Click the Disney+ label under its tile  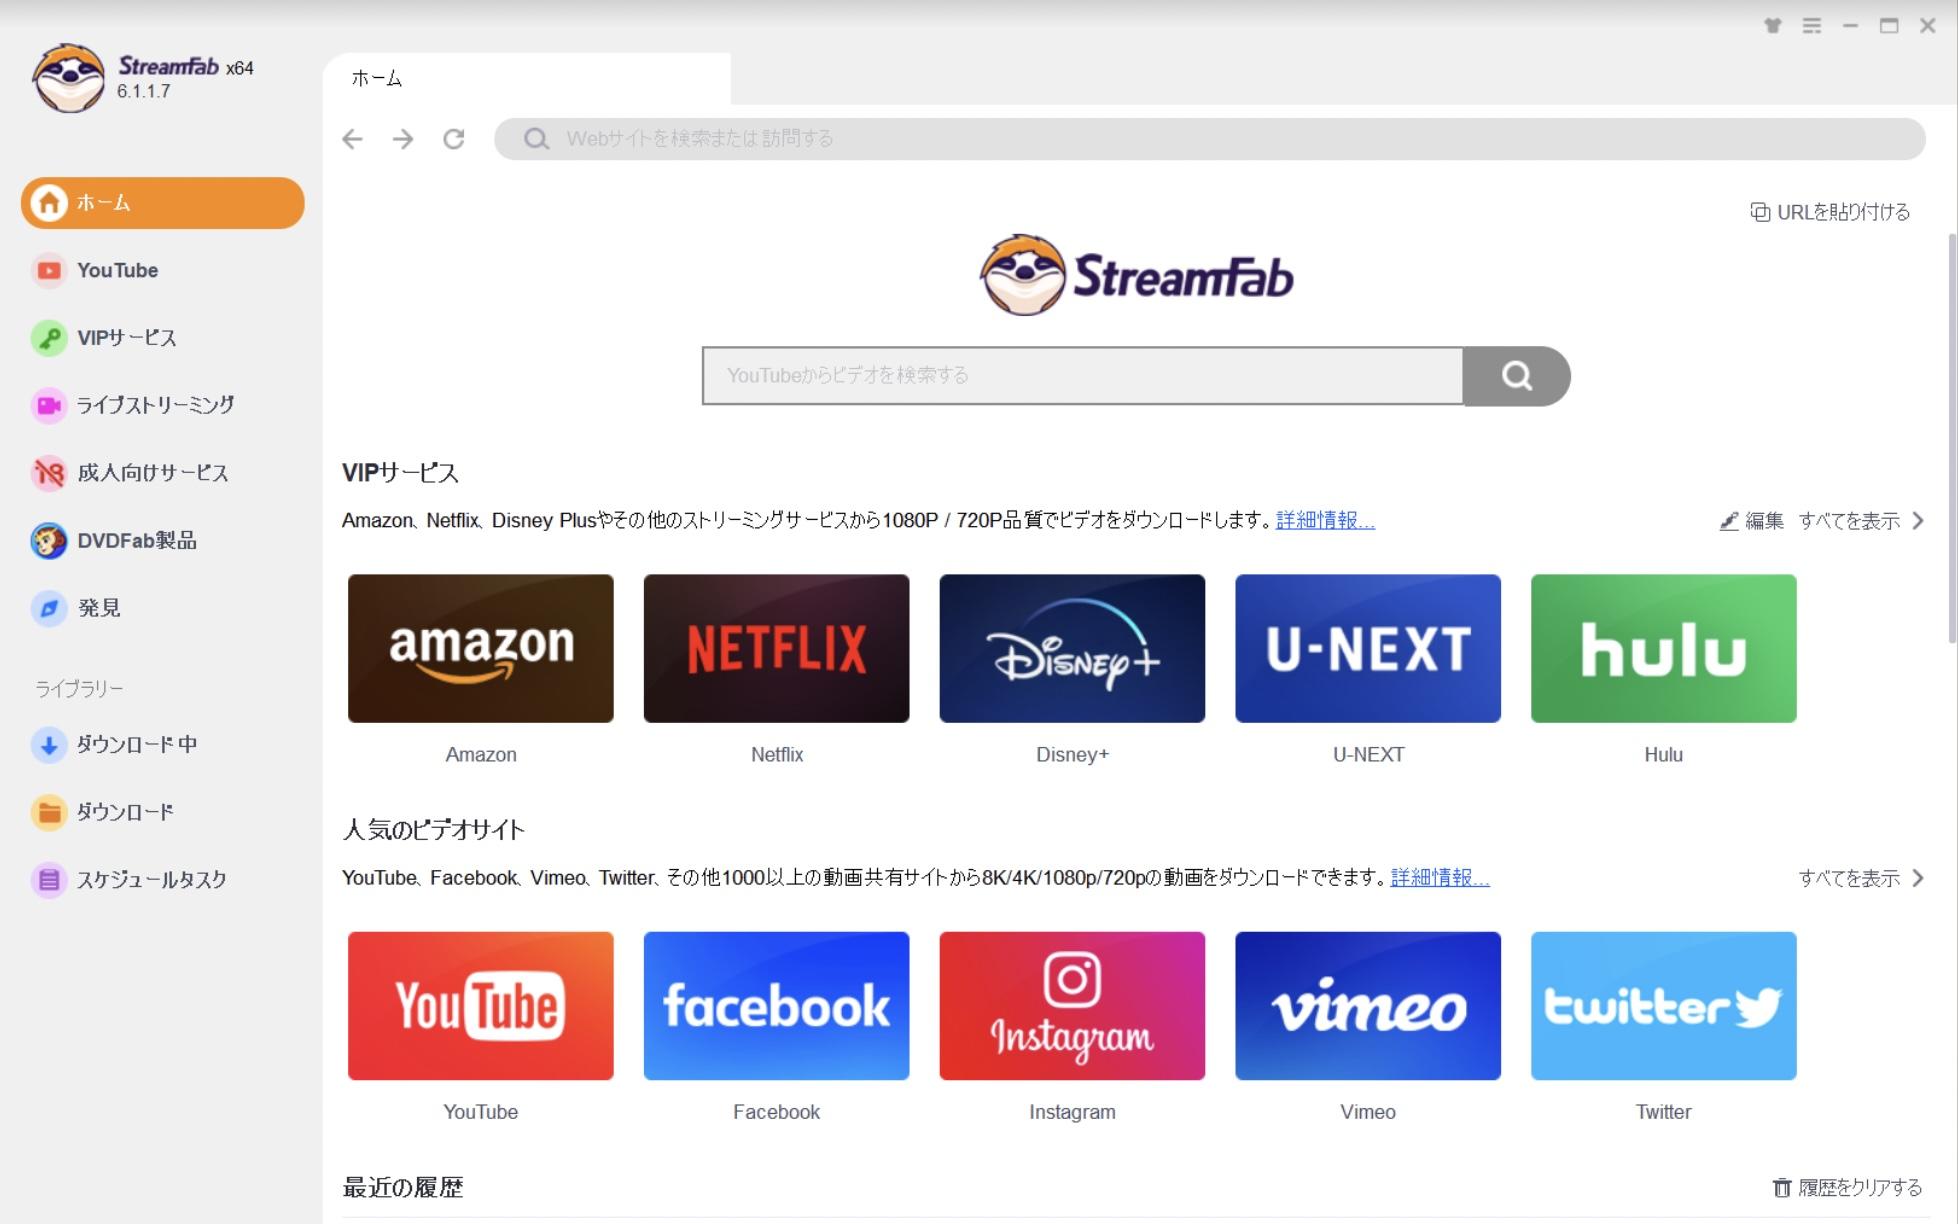[1072, 755]
